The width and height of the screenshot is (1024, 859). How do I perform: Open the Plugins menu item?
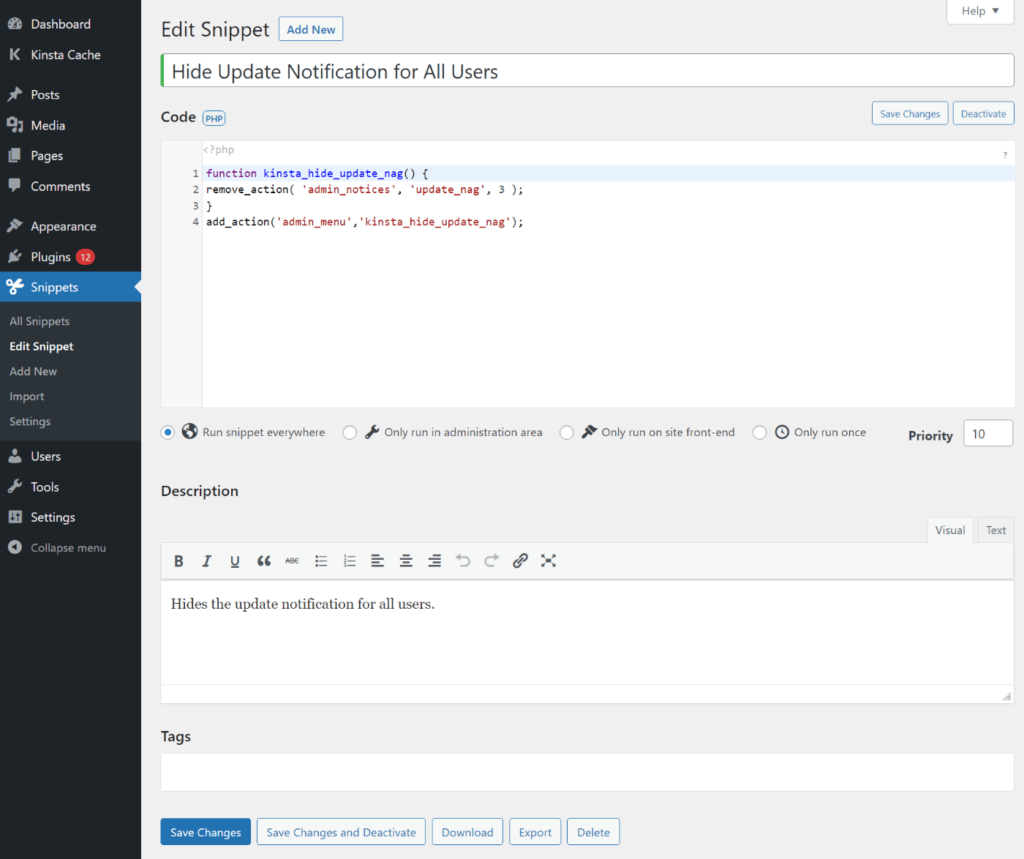(51, 257)
